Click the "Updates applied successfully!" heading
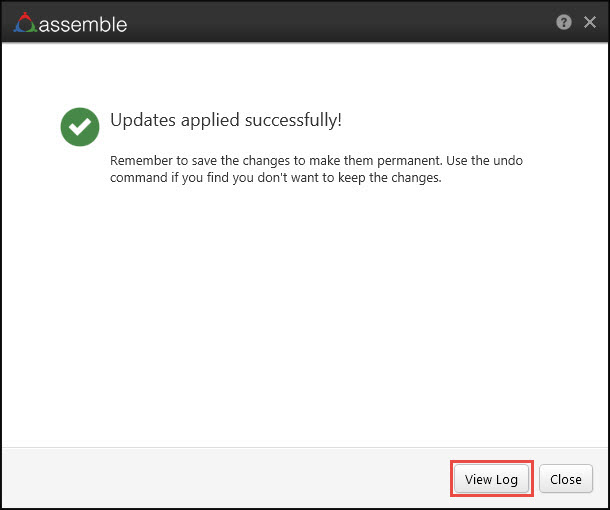Viewport: 610px width, 510px height. (x=225, y=120)
